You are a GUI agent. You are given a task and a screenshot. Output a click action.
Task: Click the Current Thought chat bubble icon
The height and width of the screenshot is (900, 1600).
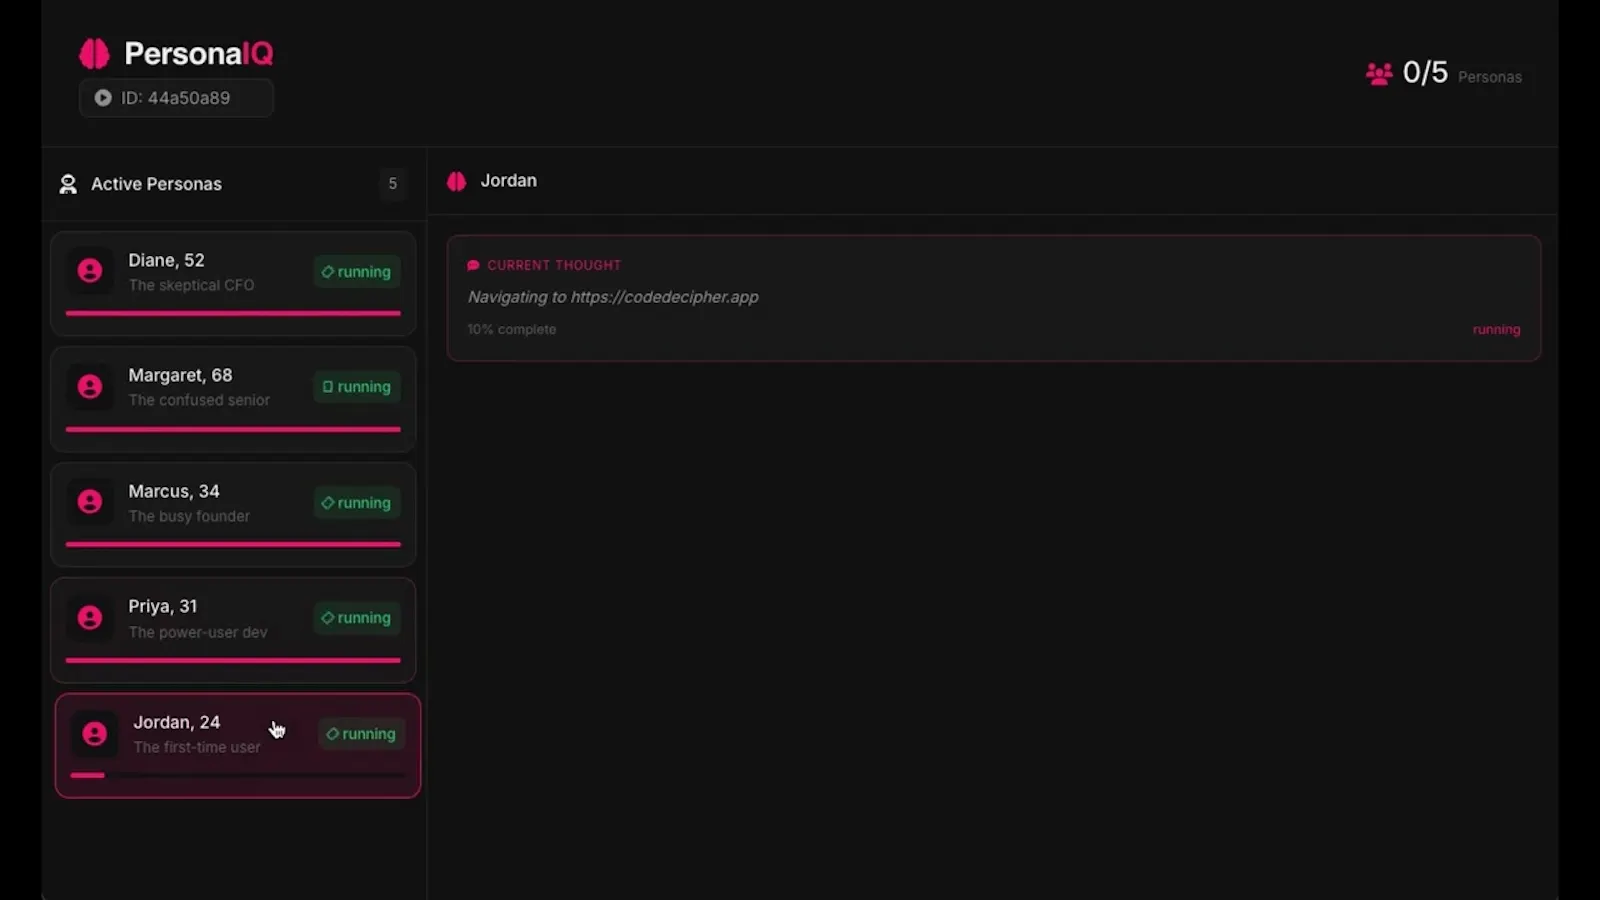click(x=473, y=265)
